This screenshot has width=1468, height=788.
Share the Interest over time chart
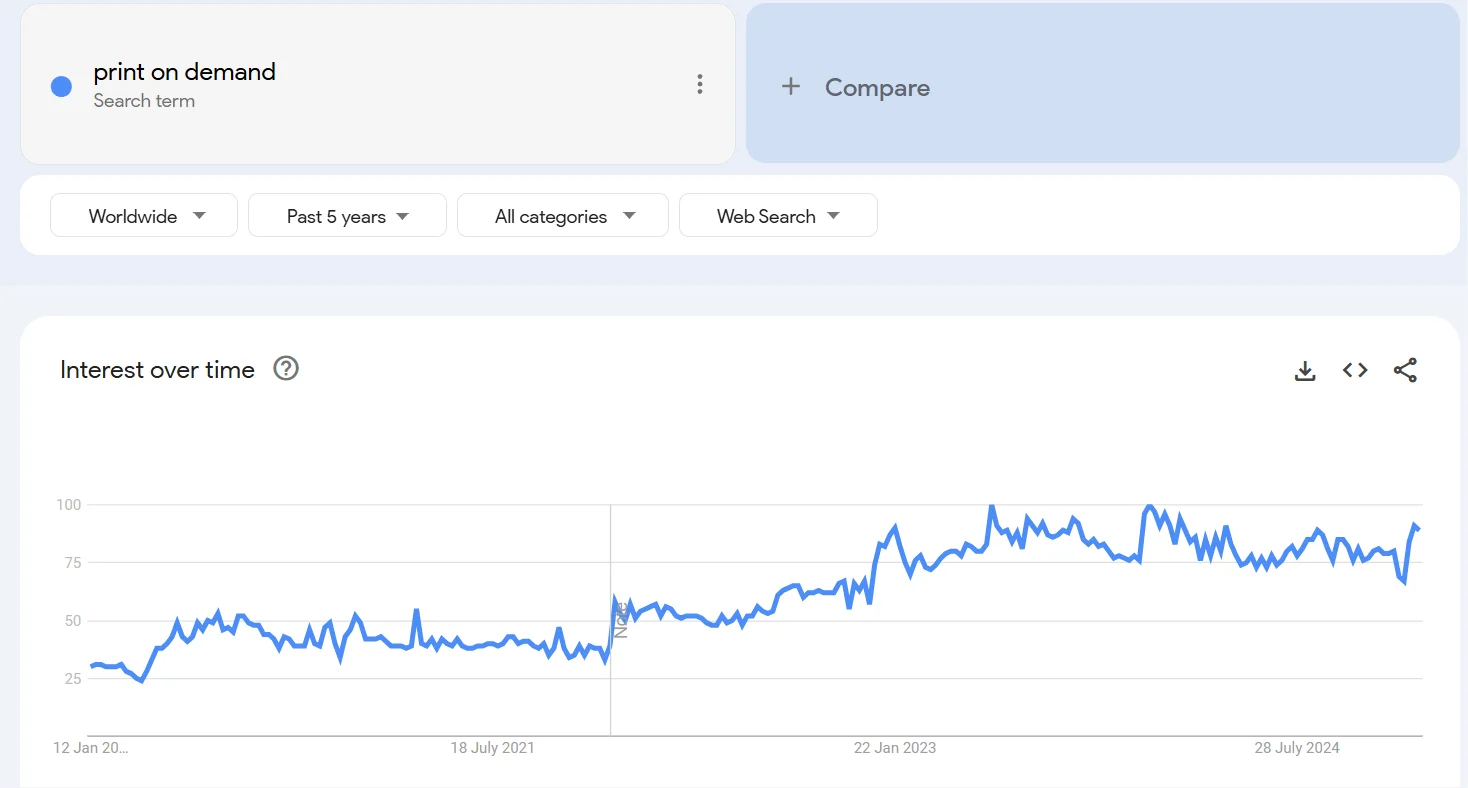[x=1405, y=370]
